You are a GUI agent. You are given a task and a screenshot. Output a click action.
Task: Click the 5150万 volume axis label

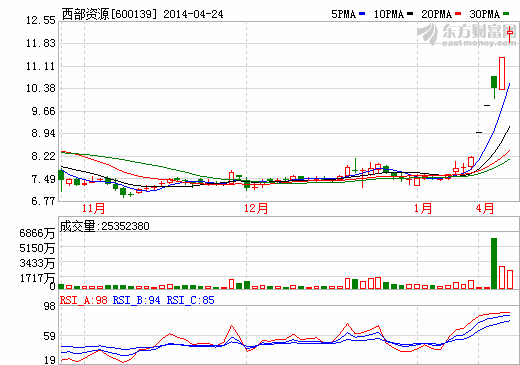point(37,248)
